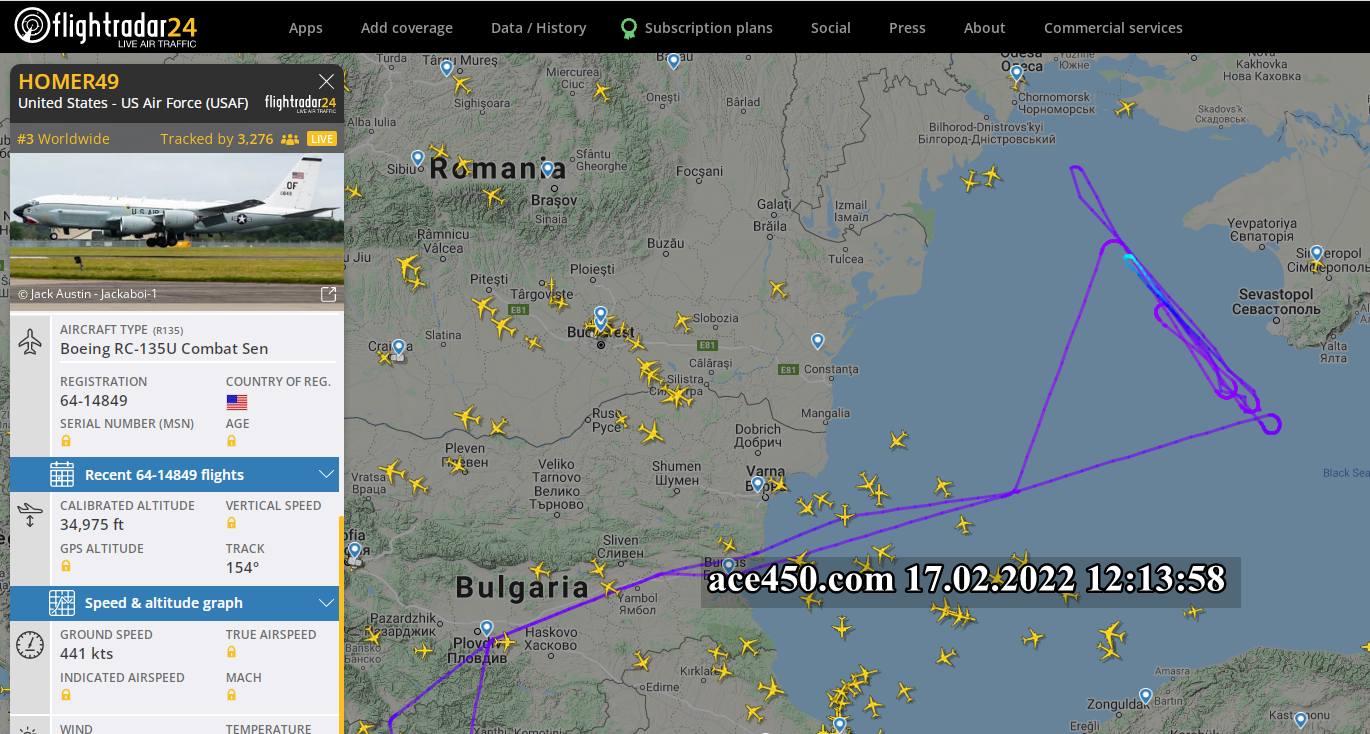The image size is (1370, 734).
Task: Click the Flightradar24 logo icon
Action: coord(32,26)
